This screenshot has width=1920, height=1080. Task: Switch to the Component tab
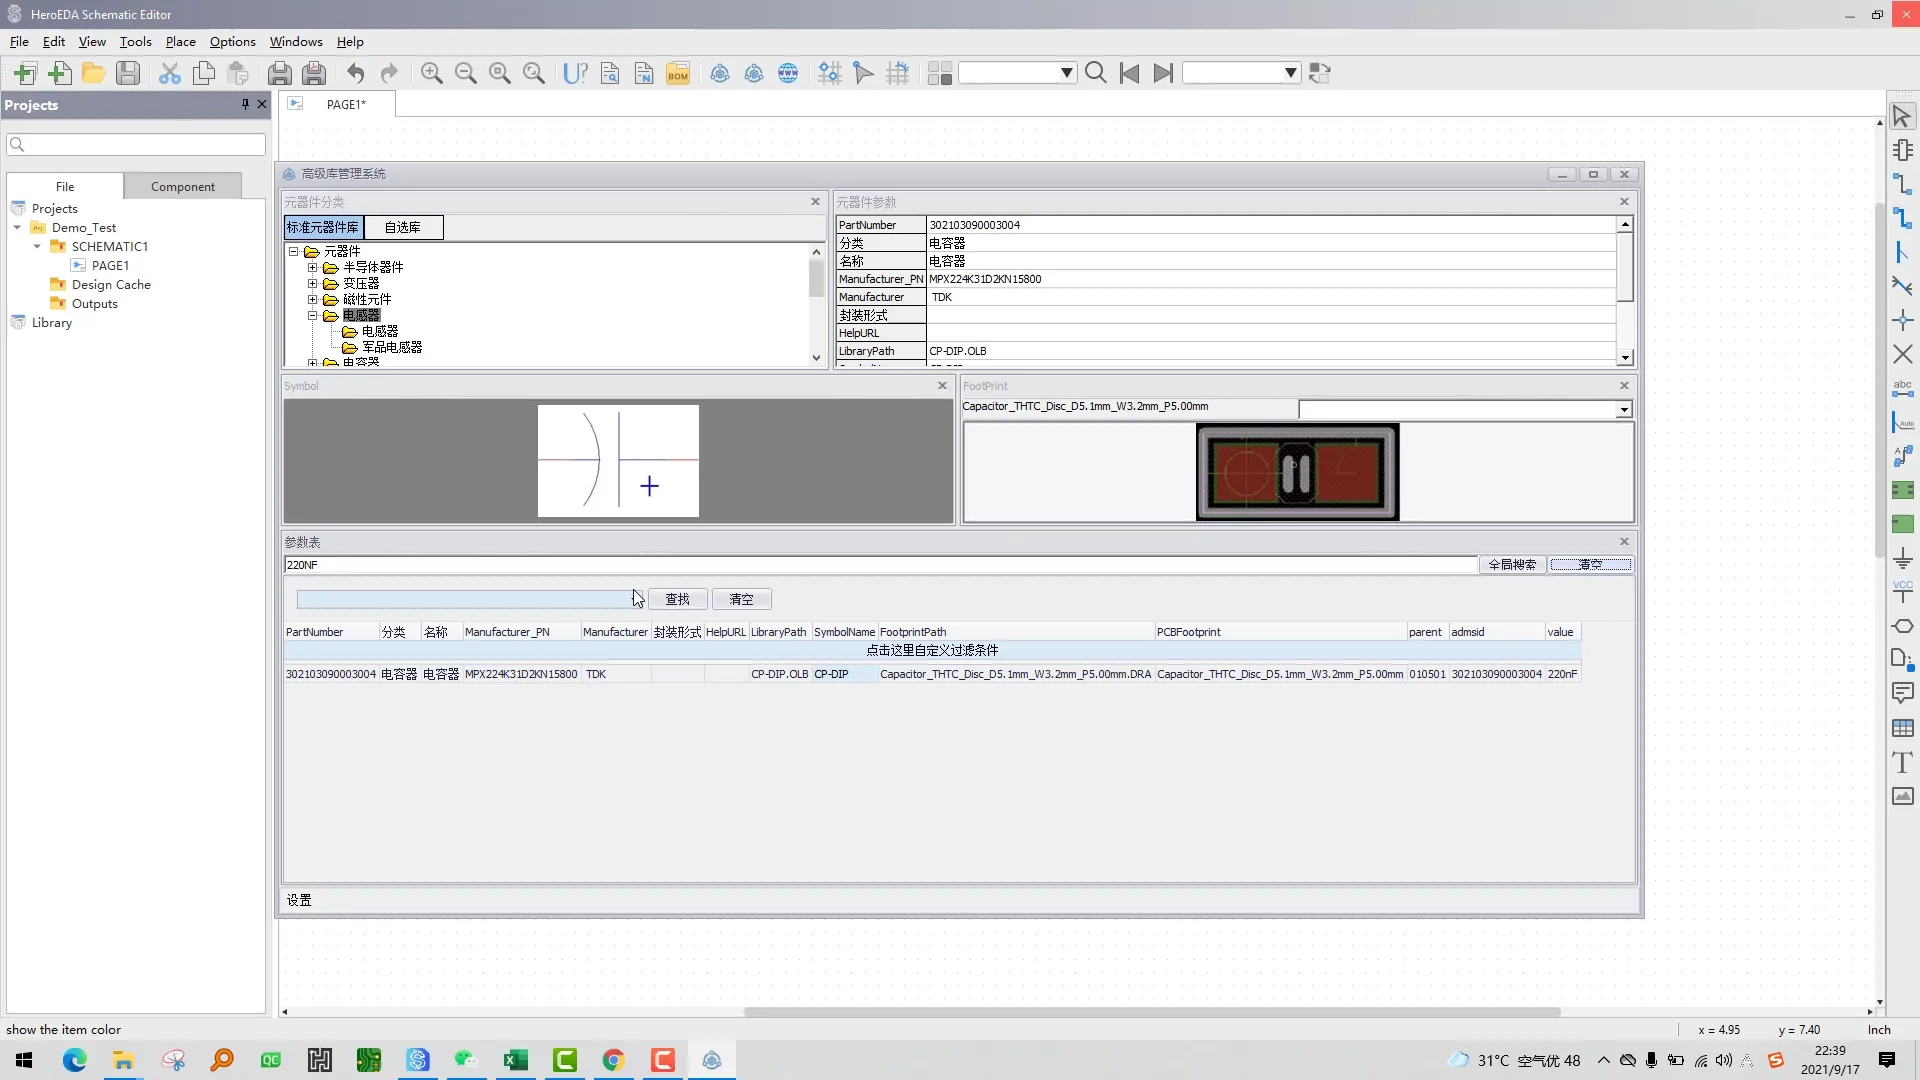(182, 187)
